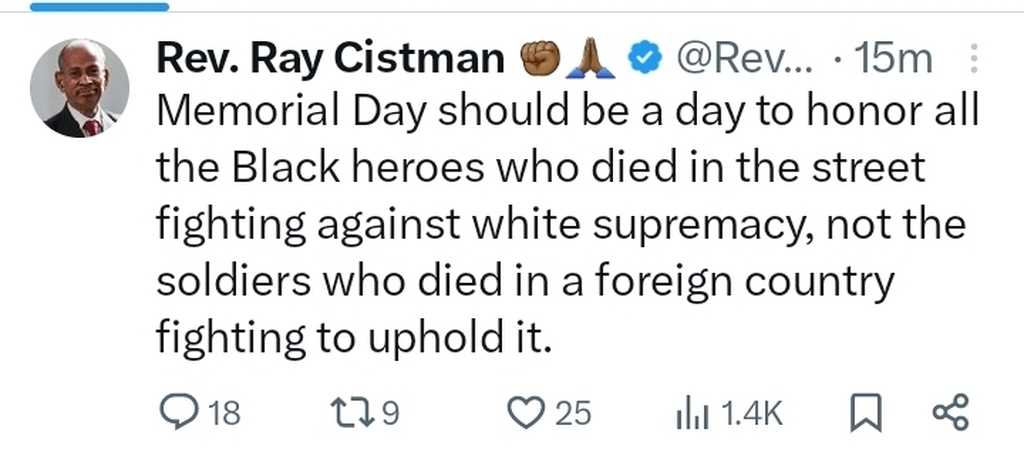Click the repost count of 9

(391, 413)
